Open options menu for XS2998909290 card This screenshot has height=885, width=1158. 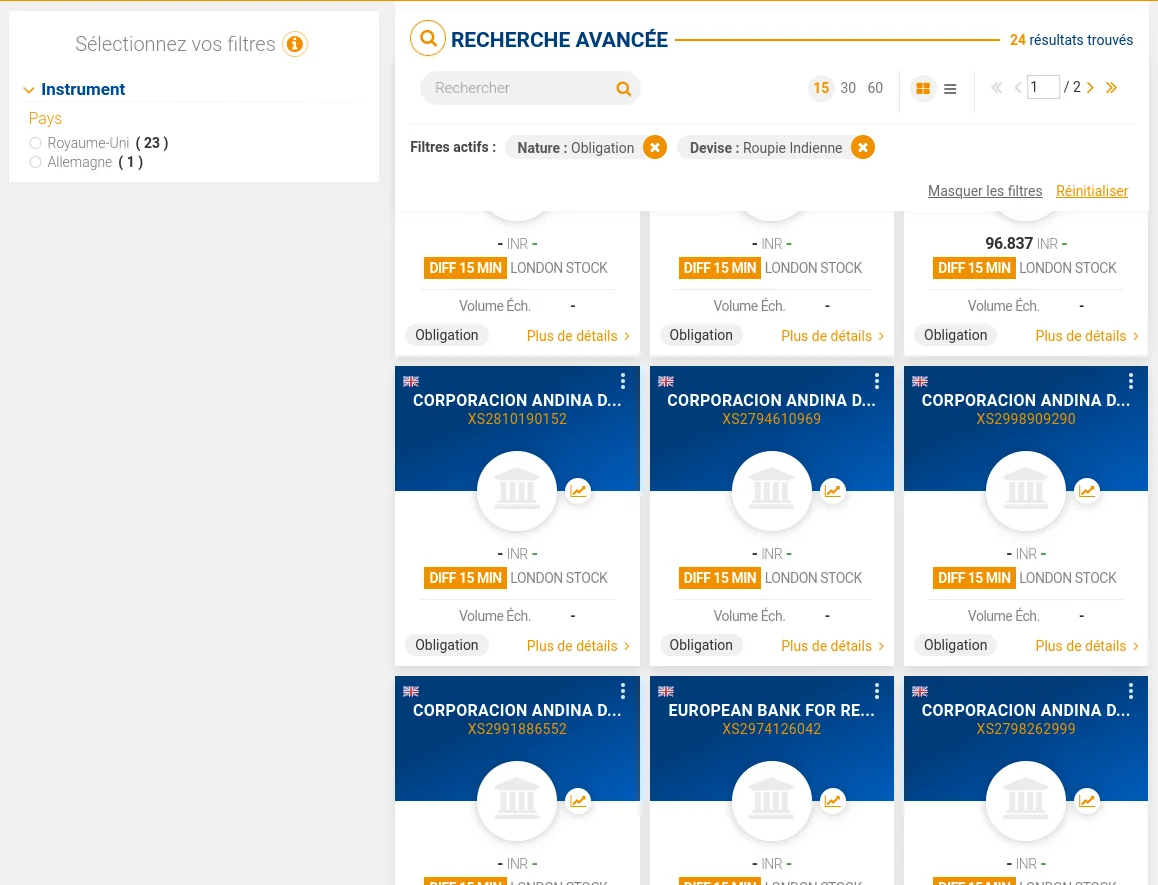point(1131,380)
